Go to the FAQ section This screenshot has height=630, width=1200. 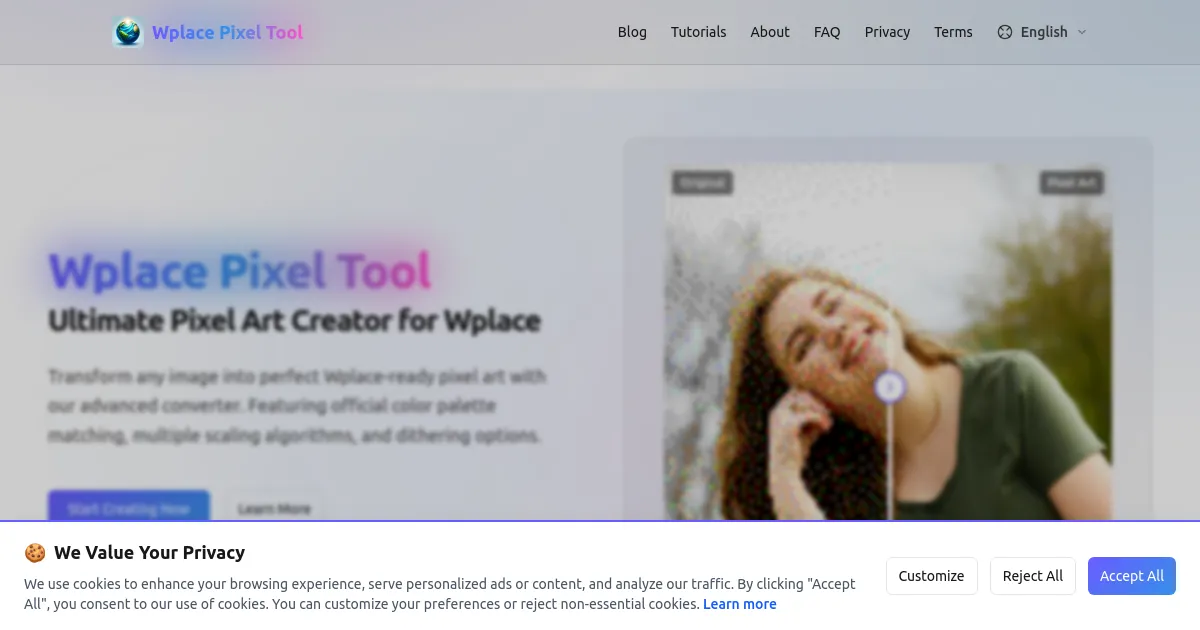coord(827,32)
